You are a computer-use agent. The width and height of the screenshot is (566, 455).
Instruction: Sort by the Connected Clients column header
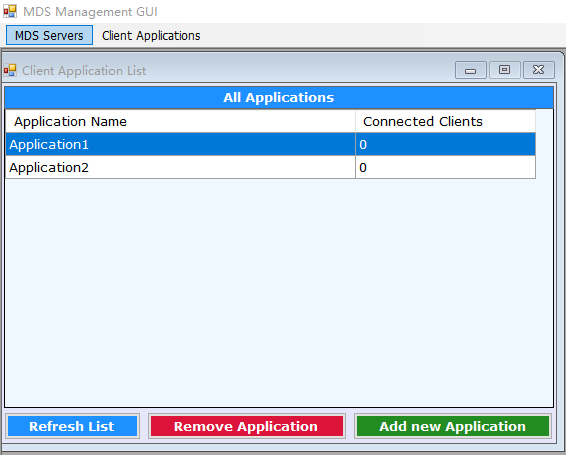[x=445, y=121]
